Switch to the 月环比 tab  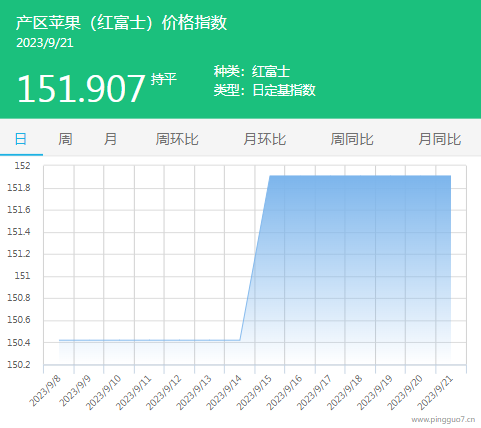coord(265,138)
